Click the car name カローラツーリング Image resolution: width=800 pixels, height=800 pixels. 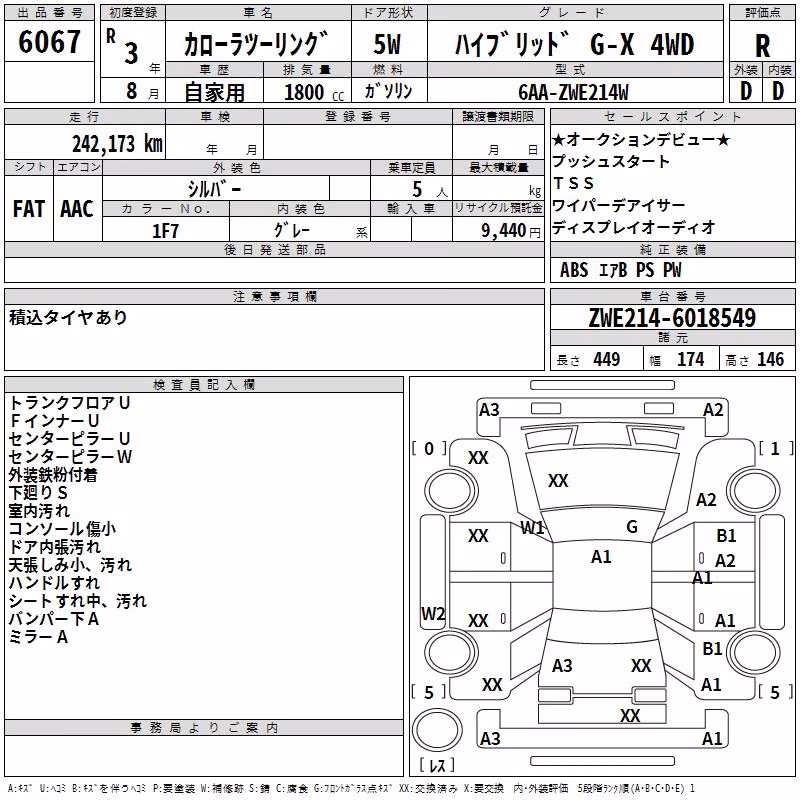click(255, 44)
